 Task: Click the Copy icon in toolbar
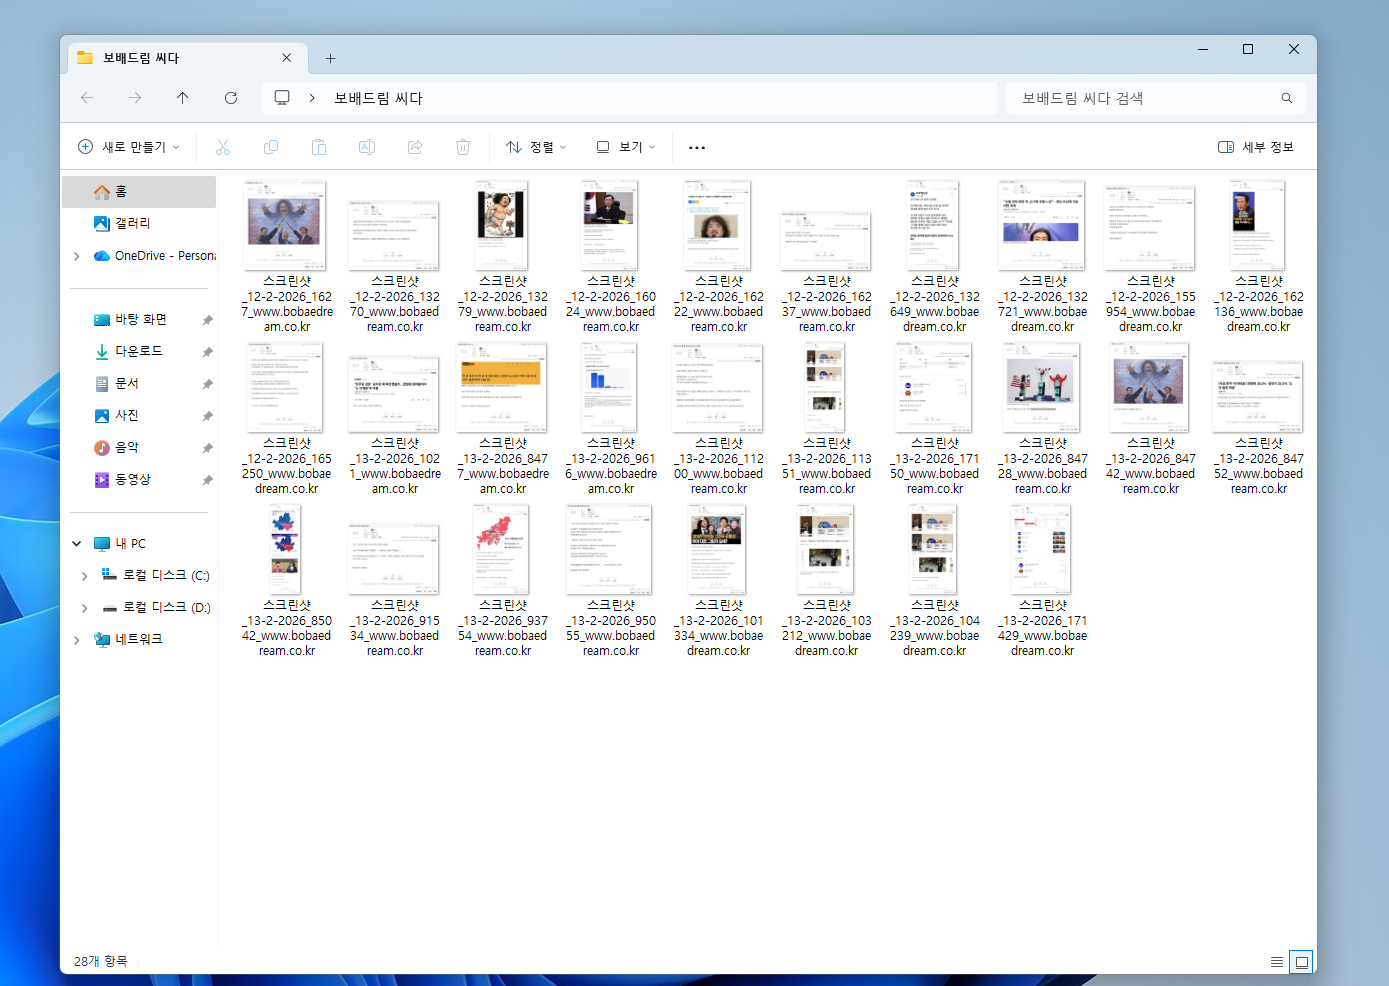(271, 147)
